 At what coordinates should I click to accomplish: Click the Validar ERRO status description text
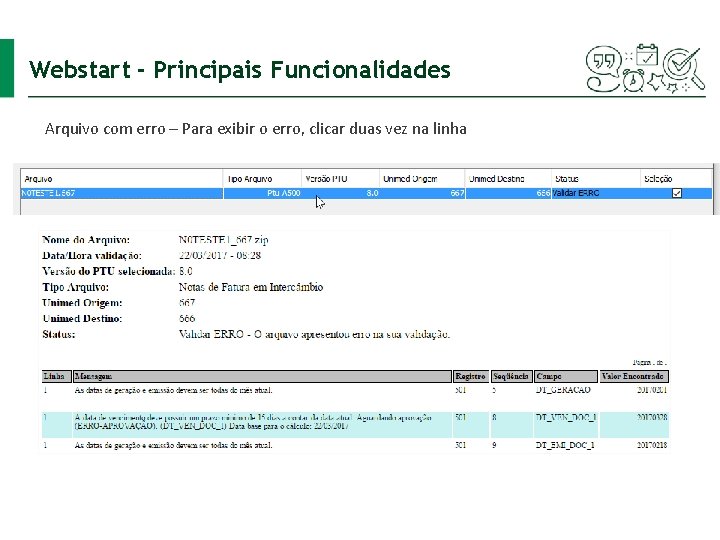[314, 334]
